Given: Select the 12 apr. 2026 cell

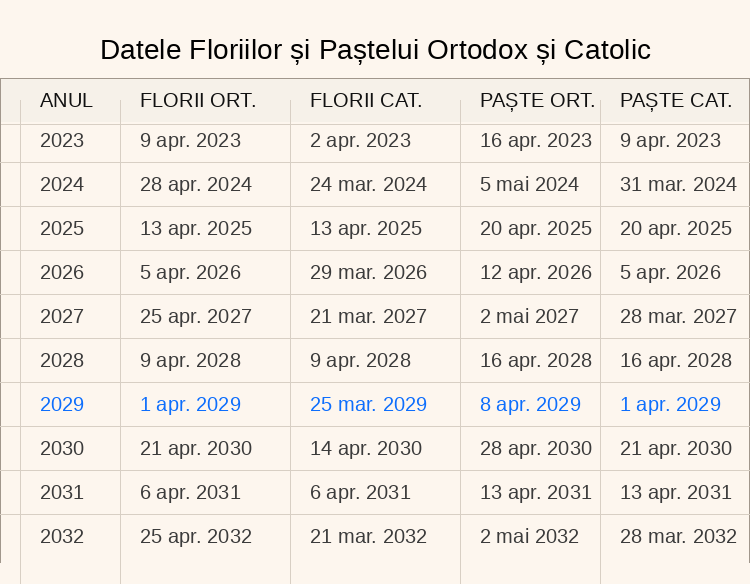Looking at the screenshot, I should coord(536,273).
